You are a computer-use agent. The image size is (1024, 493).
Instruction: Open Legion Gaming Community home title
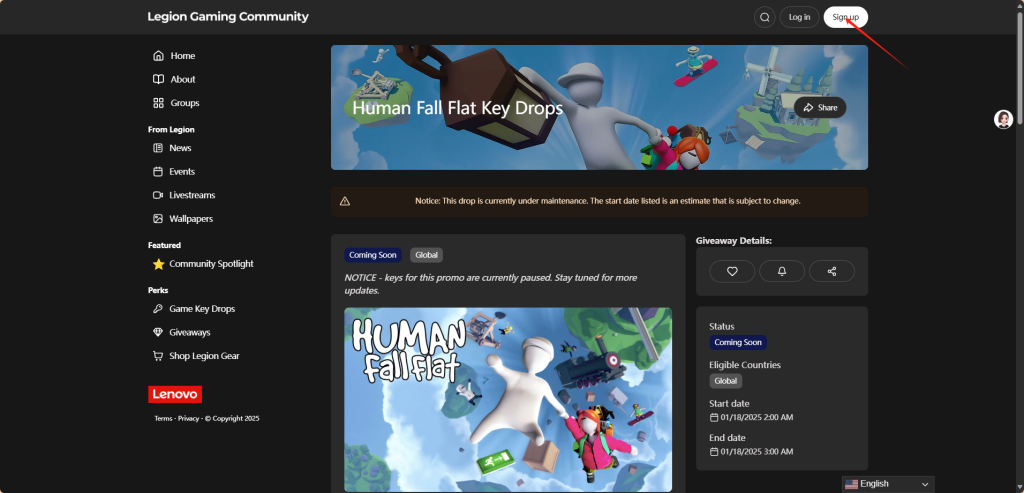[x=228, y=17]
